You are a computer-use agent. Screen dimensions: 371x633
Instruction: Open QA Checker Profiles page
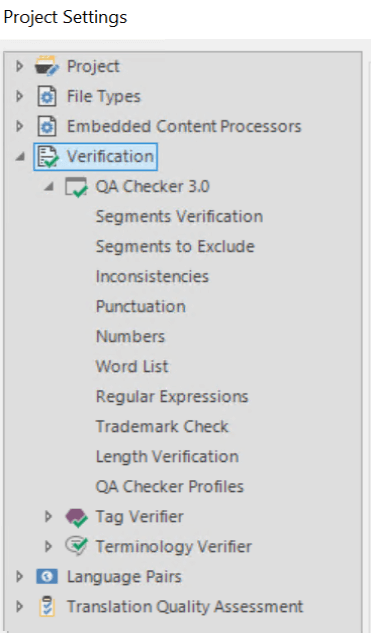click(x=170, y=486)
